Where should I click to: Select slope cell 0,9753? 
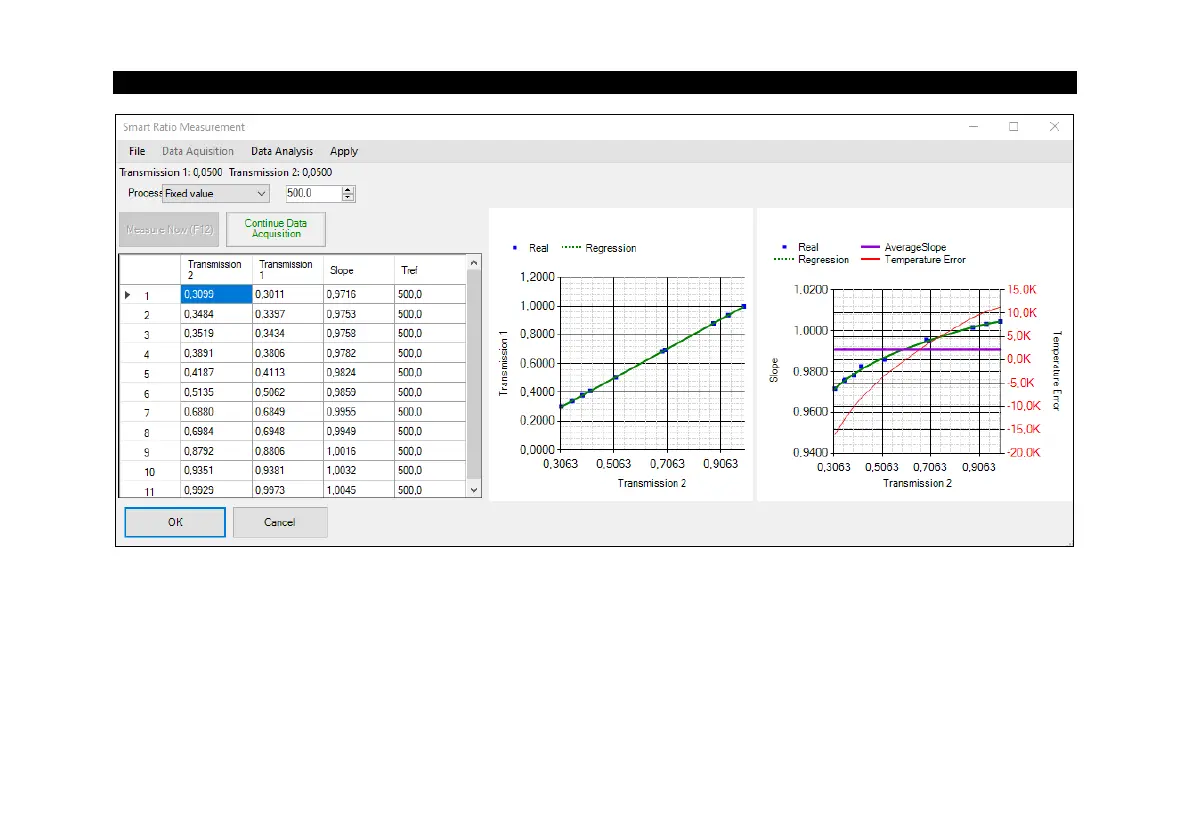coord(359,314)
